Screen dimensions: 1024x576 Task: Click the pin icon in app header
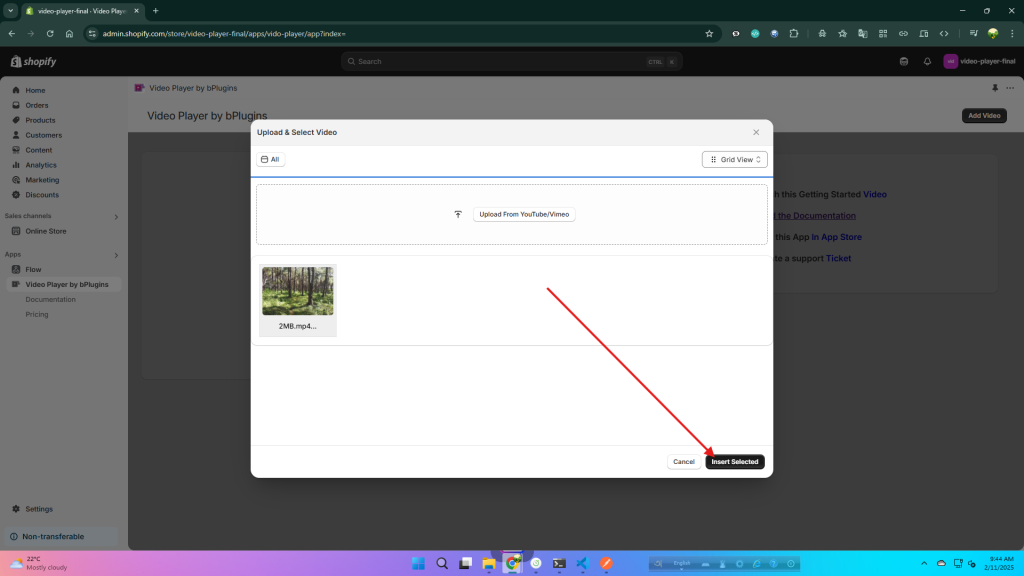[x=995, y=88]
